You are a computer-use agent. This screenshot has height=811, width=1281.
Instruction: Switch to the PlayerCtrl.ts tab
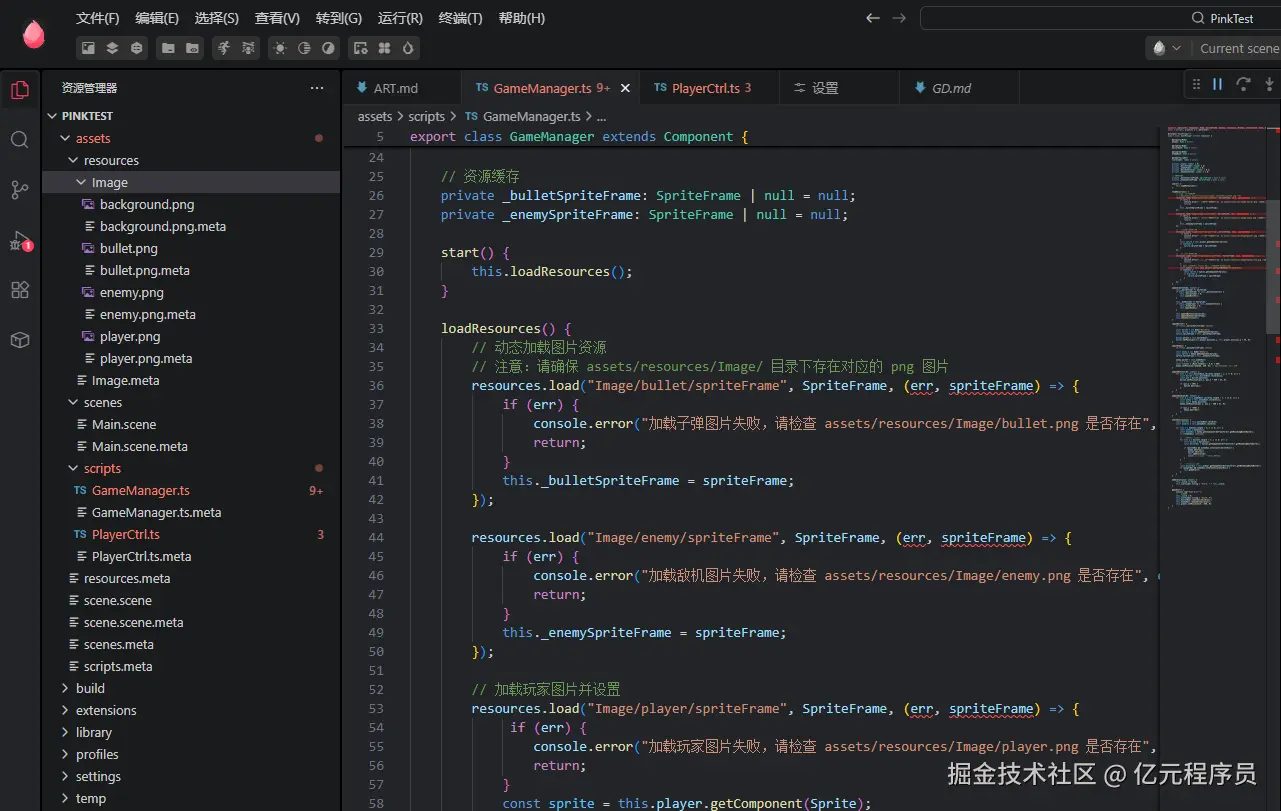[705, 88]
